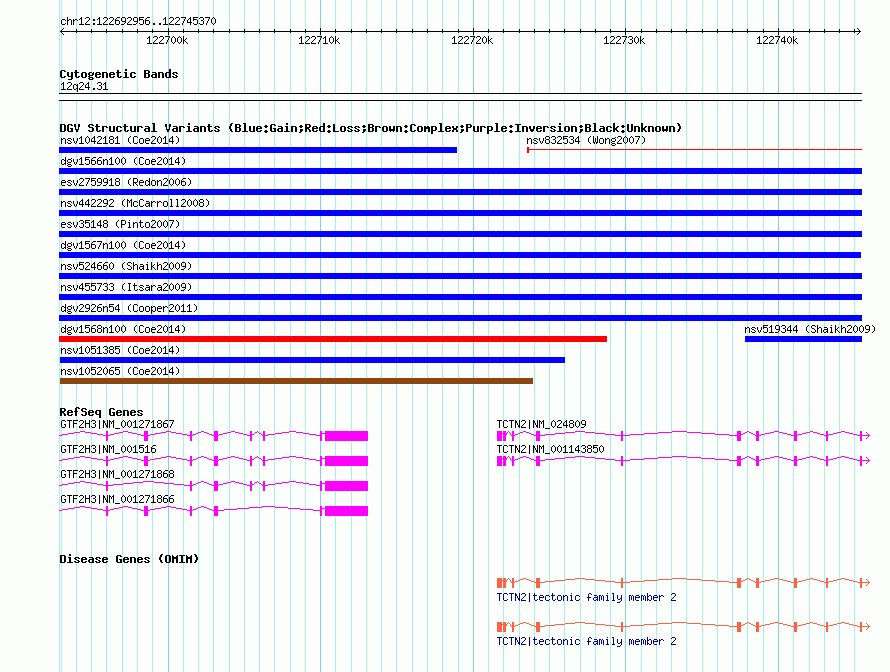Click the Cytogenetic Bands track title
Image resolution: width=890 pixels, height=672 pixels.
[119, 74]
